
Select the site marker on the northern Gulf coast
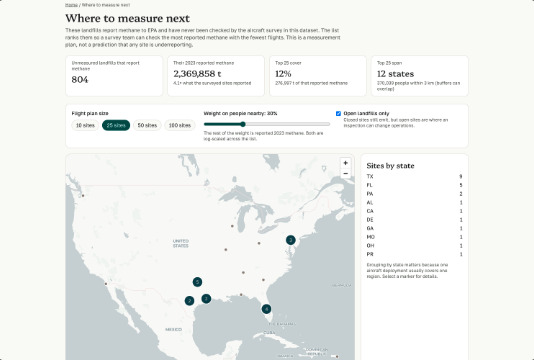click(x=241, y=295)
